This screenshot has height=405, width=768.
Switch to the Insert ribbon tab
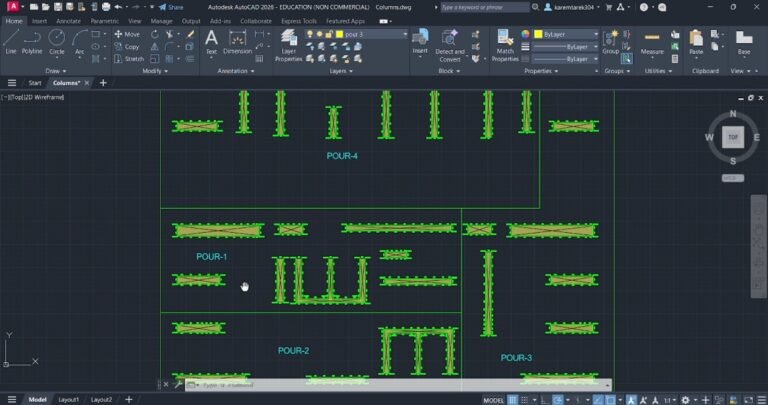(39, 21)
